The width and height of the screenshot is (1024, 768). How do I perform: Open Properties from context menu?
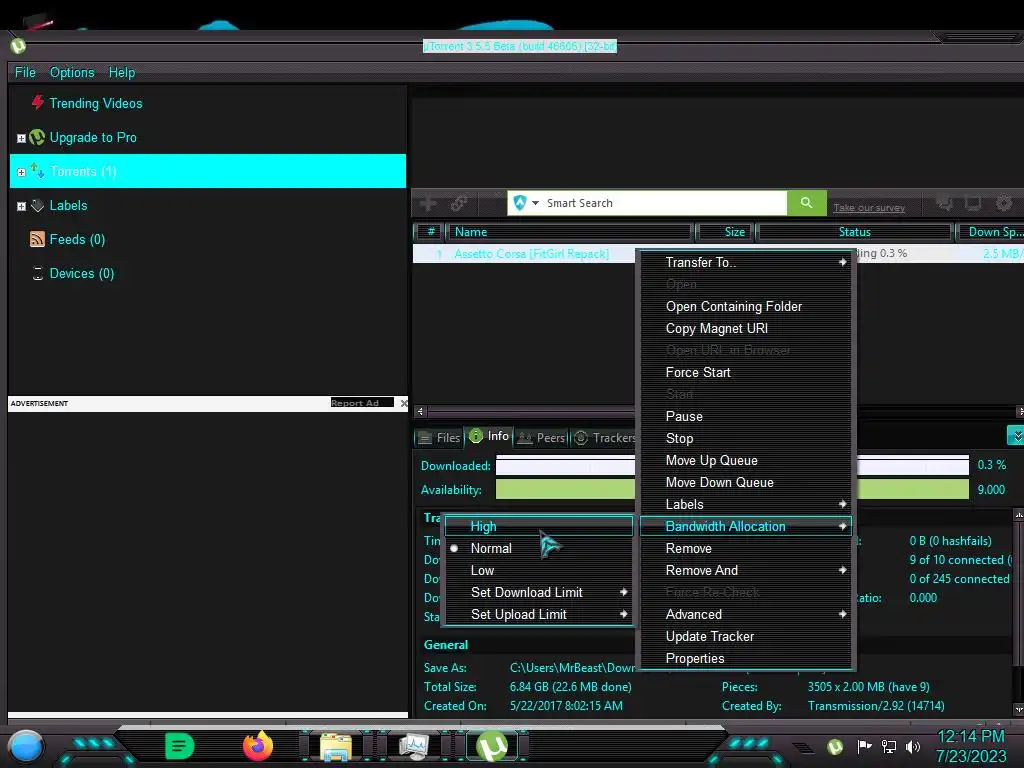[746, 658]
